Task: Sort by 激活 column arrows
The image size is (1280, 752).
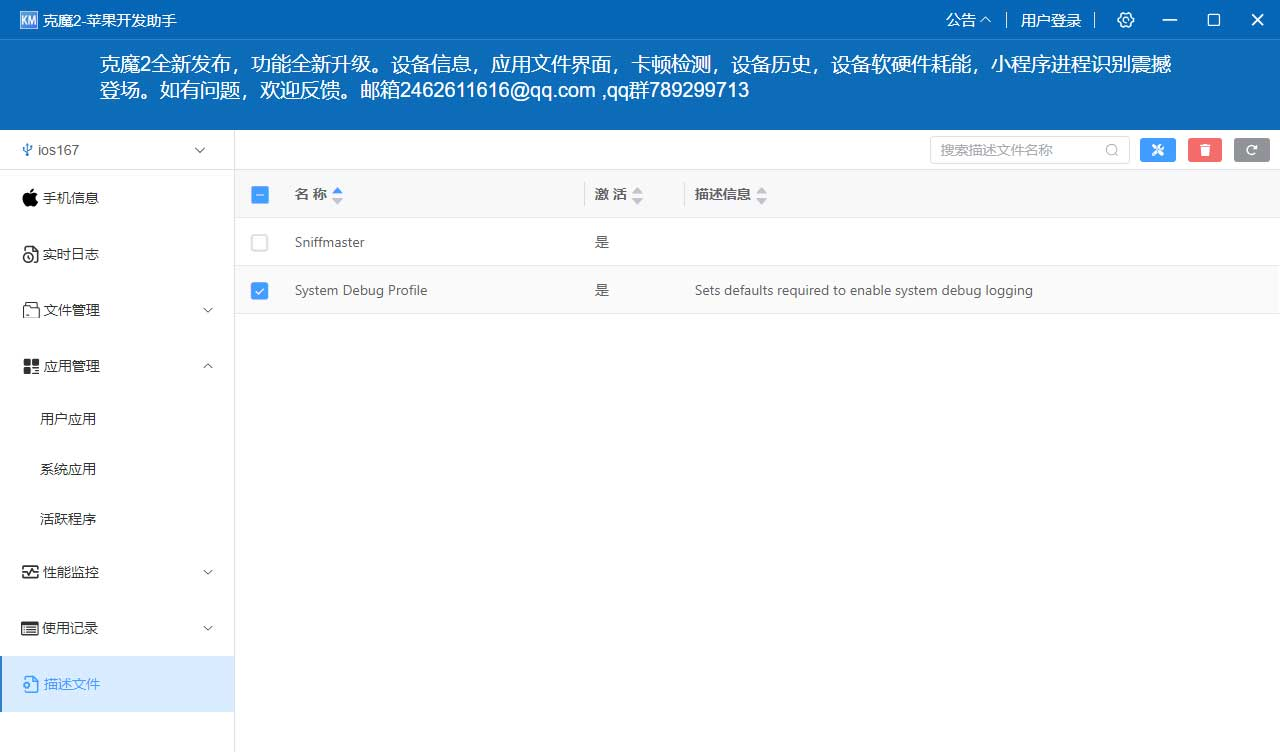Action: pyautogui.click(x=637, y=195)
